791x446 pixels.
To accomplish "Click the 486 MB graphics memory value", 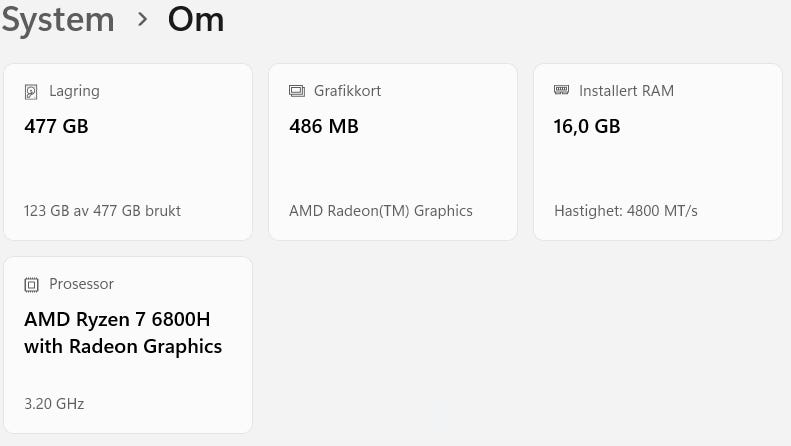I will click(x=324, y=126).
